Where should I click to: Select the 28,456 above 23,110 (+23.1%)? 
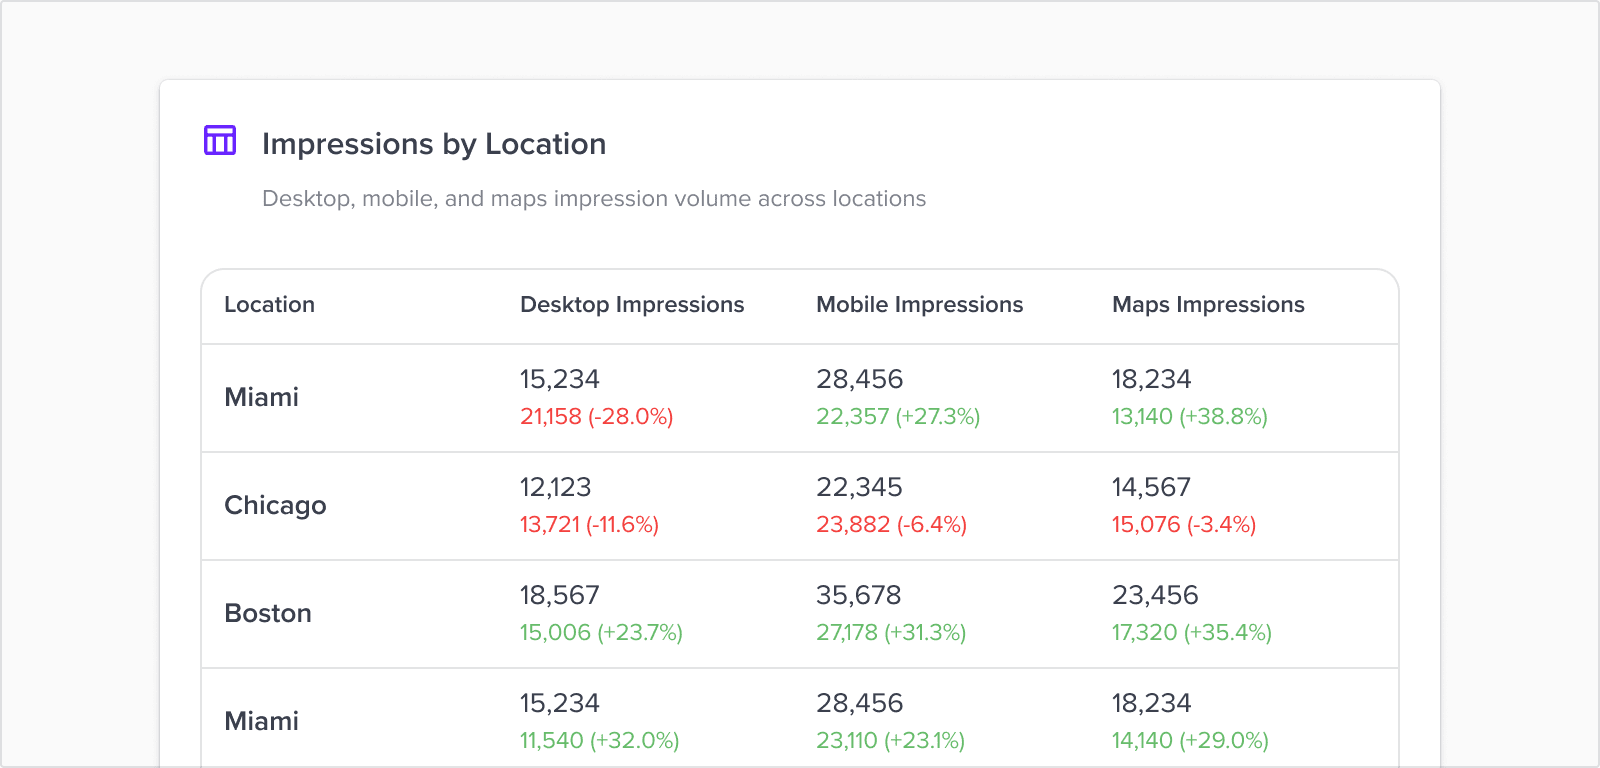tap(860, 703)
